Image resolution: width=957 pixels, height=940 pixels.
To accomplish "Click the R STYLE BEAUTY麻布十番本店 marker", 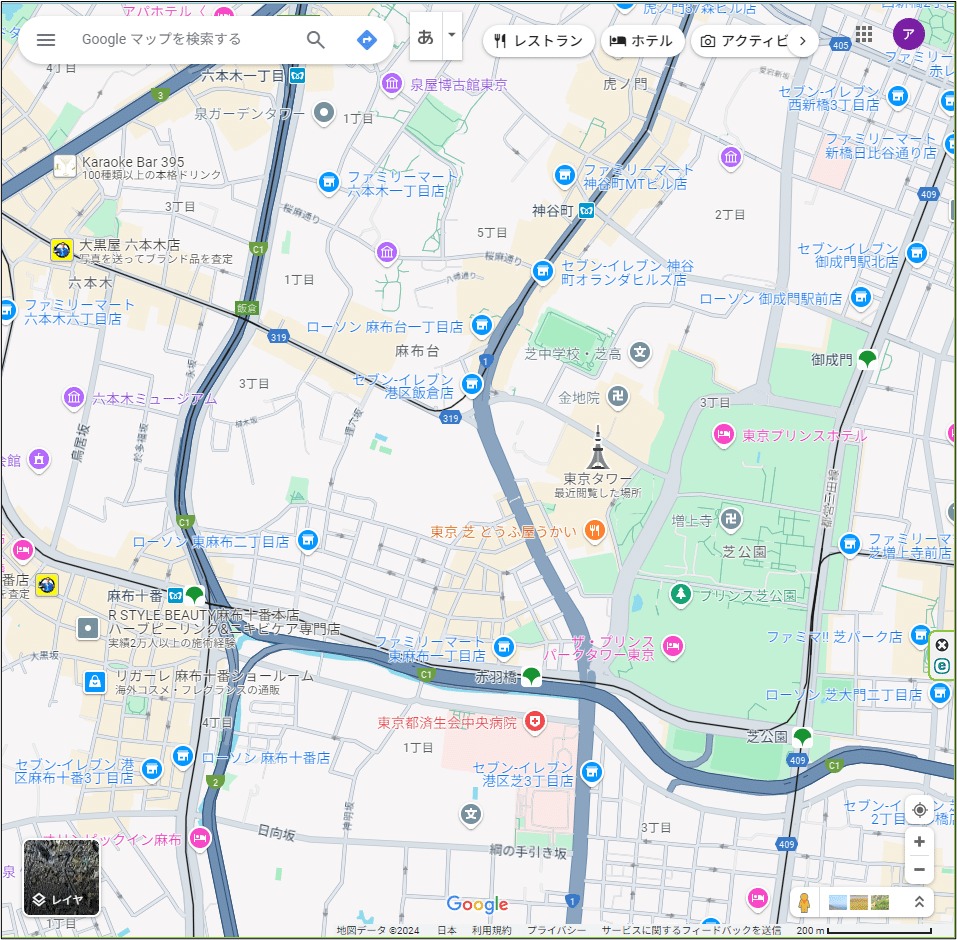I will pyautogui.click(x=88, y=628).
